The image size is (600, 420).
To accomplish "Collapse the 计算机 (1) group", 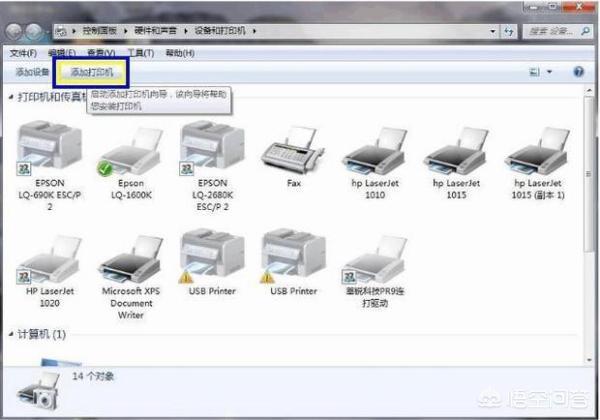I will point(11,334).
